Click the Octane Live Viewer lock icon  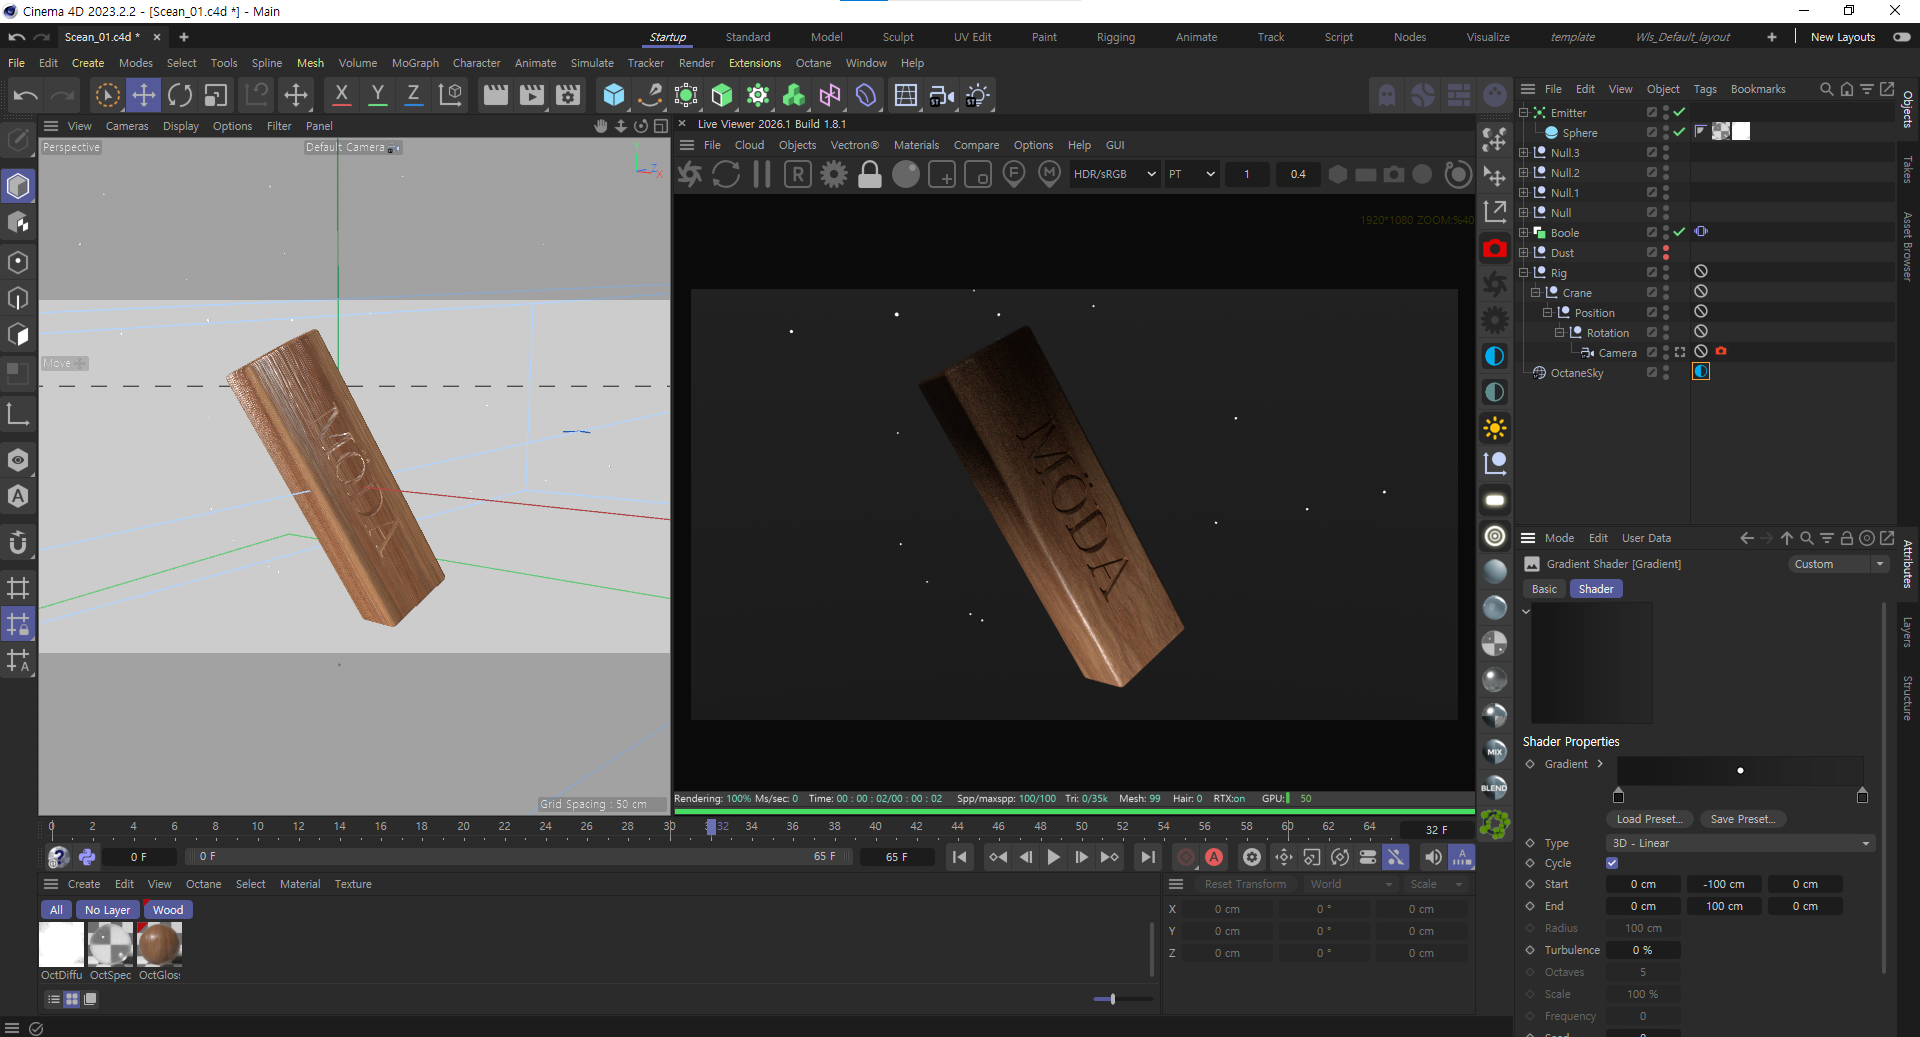pos(870,174)
